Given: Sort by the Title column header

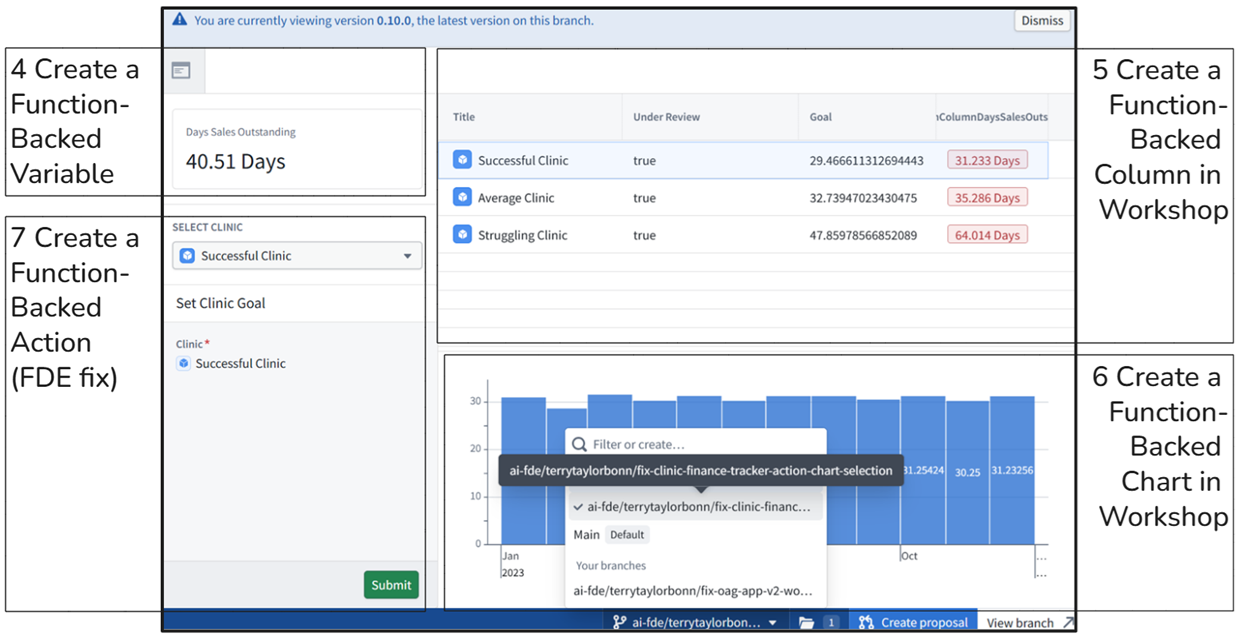Looking at the screenshot, I should (463, 117).
